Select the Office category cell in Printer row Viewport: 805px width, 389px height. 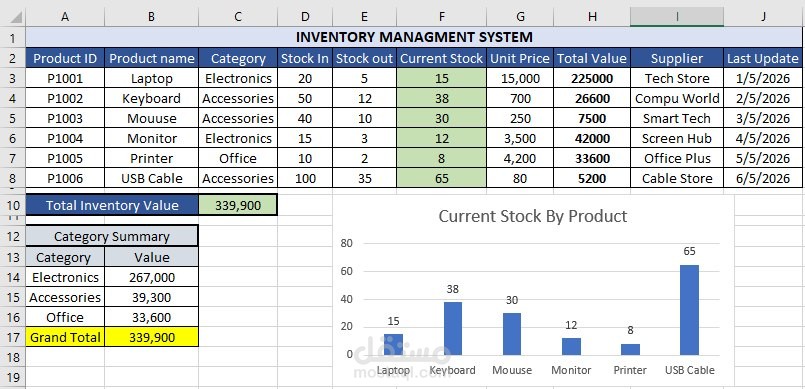(238, 159)
